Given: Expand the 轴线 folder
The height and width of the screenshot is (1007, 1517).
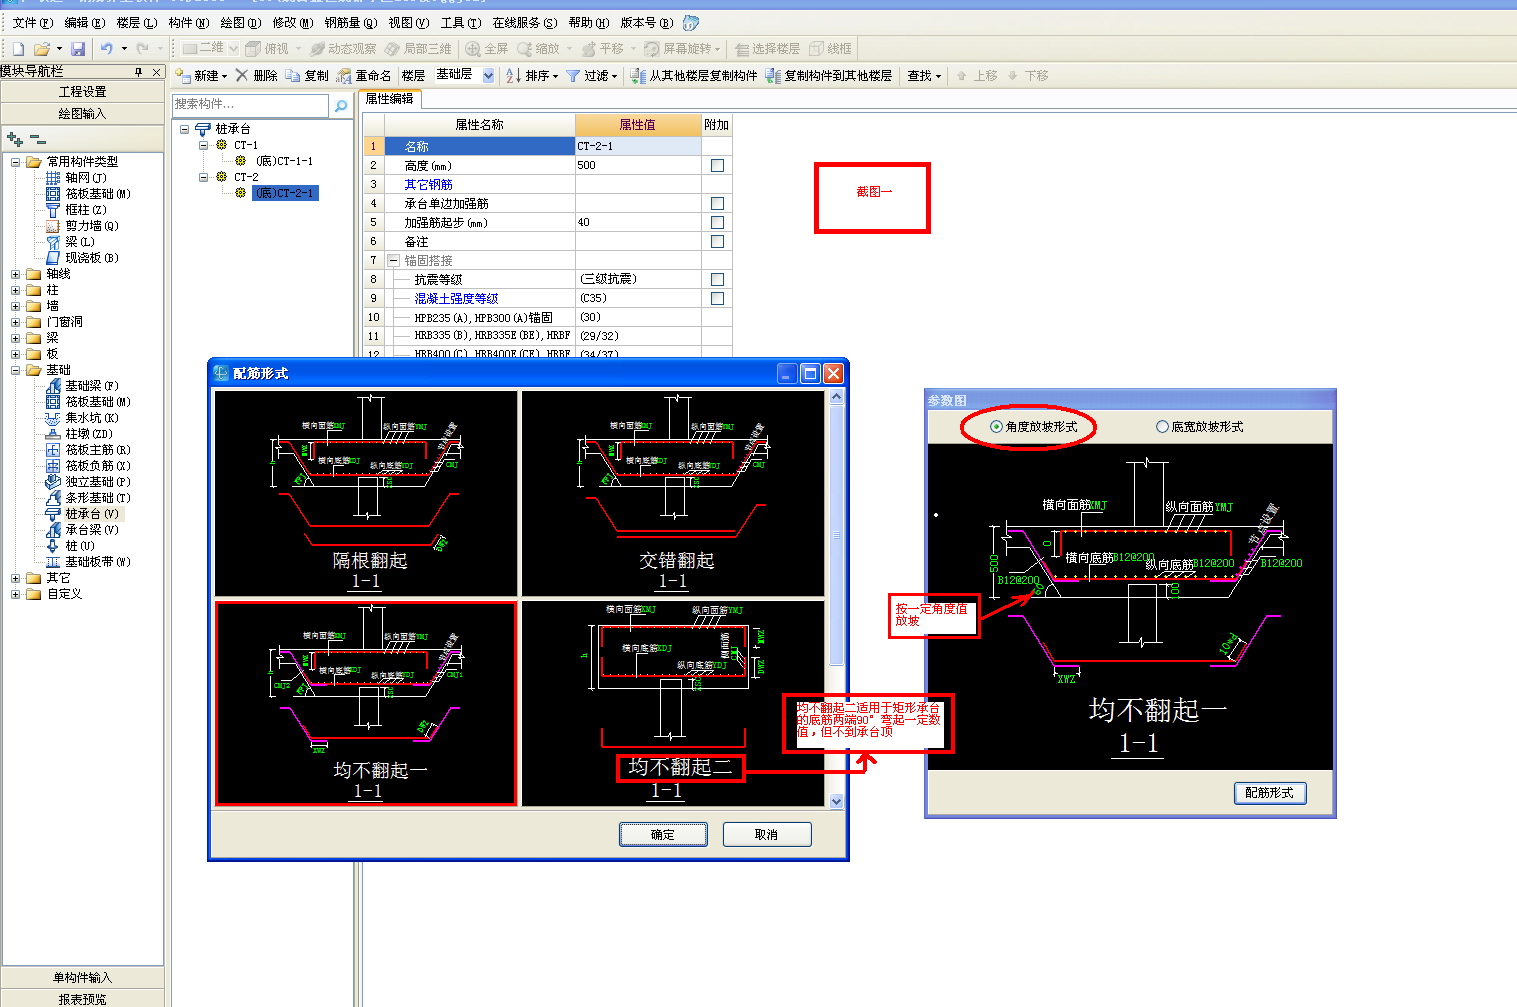Looking at the screenshot, I should pos(16,273).
